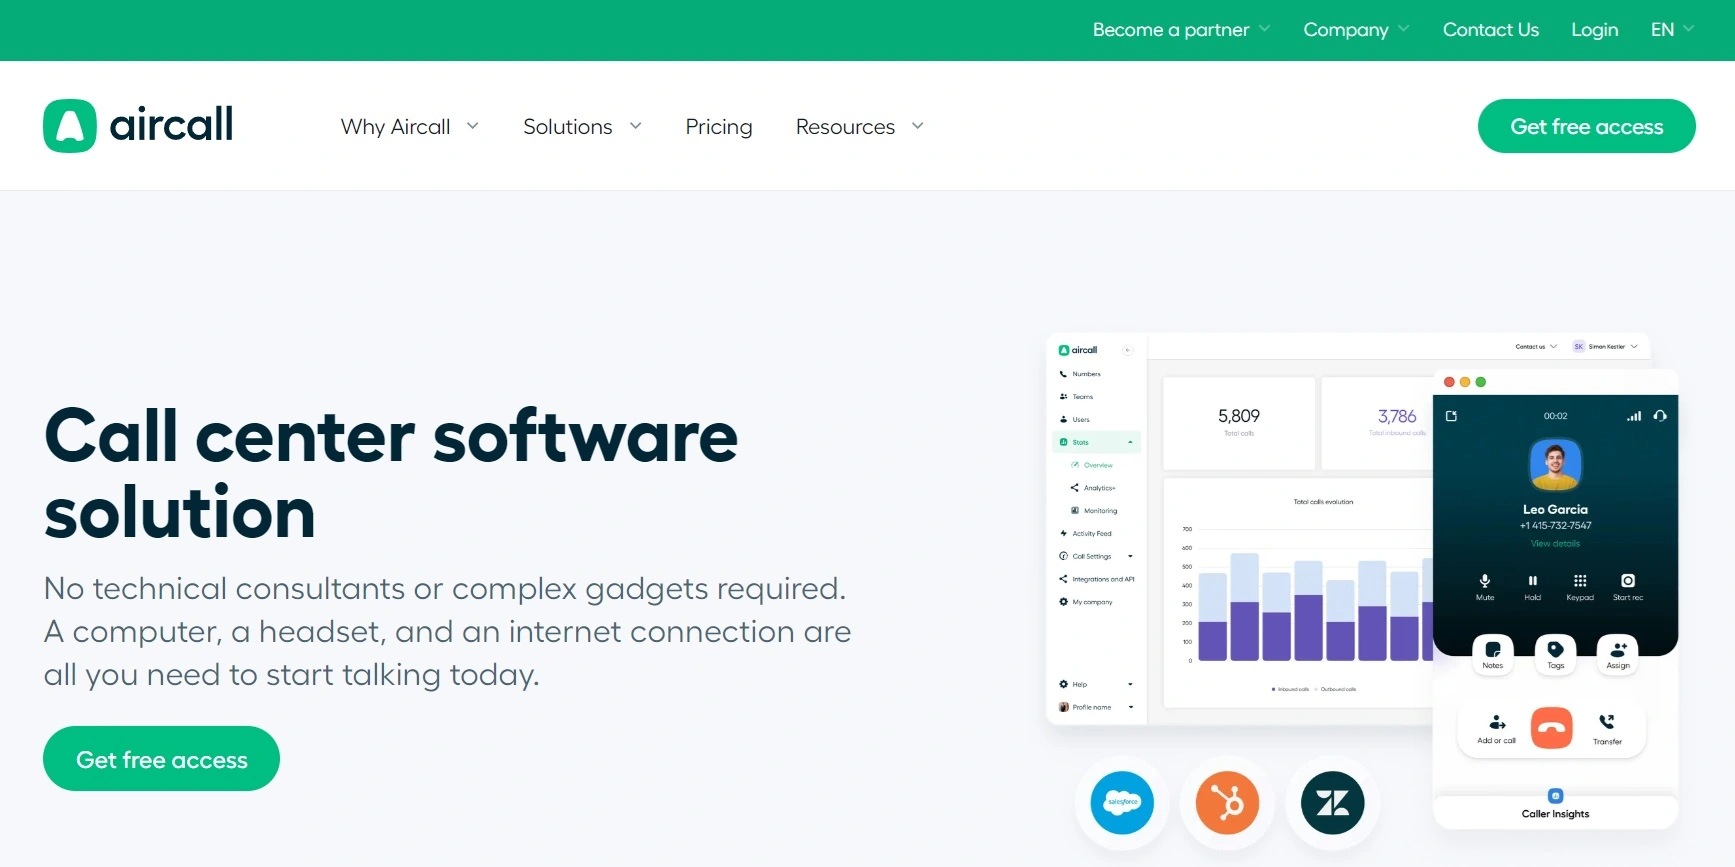Click Leo Garcia's profile photo

coord(1555,465)
